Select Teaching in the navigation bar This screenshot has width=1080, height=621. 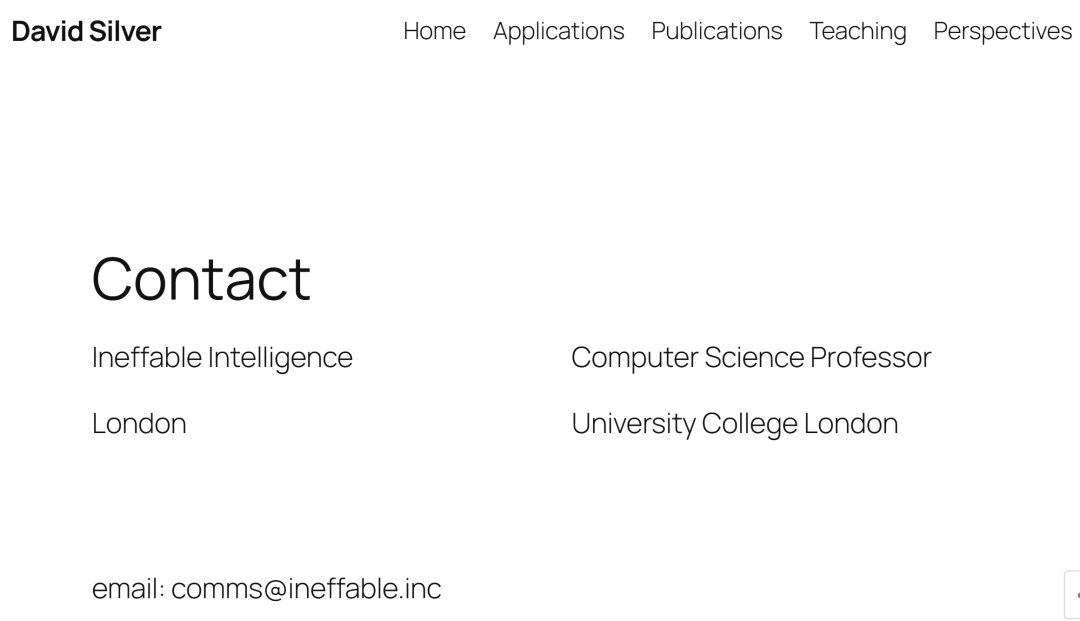(857, 31)
